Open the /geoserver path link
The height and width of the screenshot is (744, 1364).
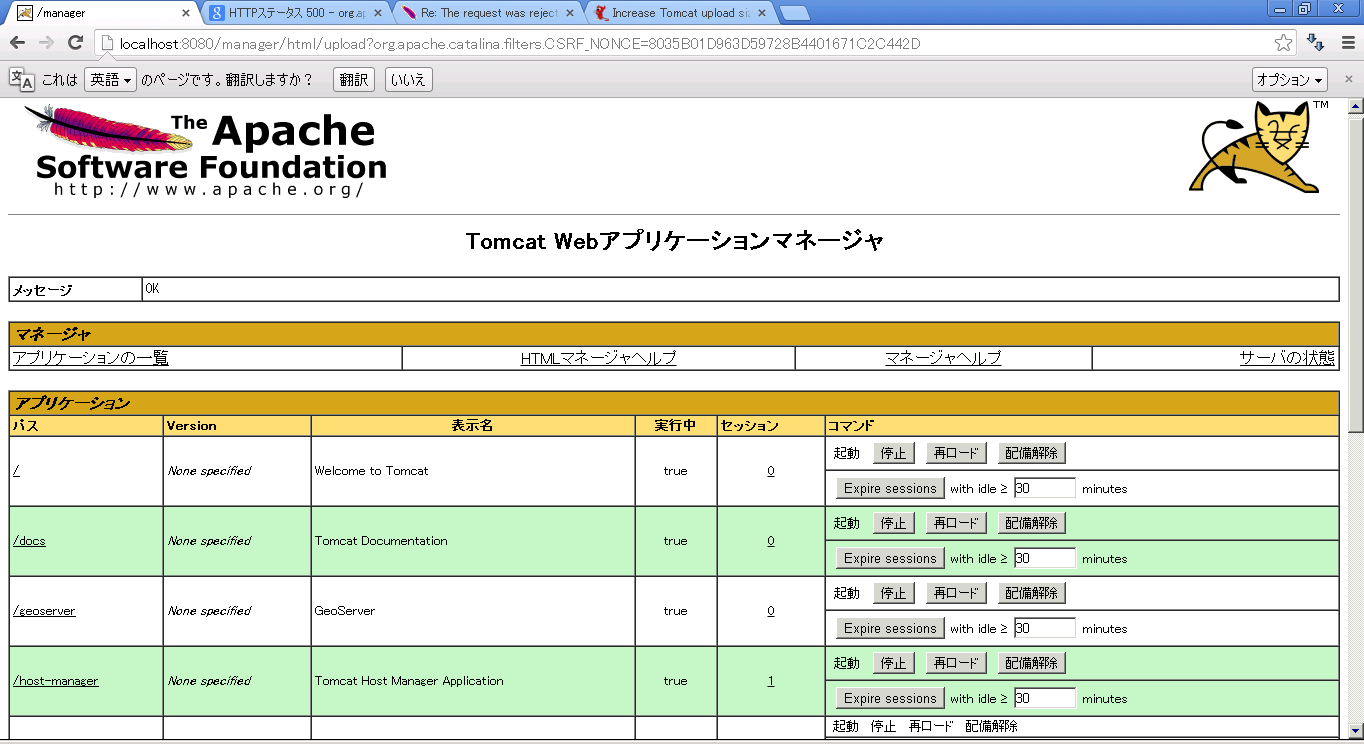point(44,611)
